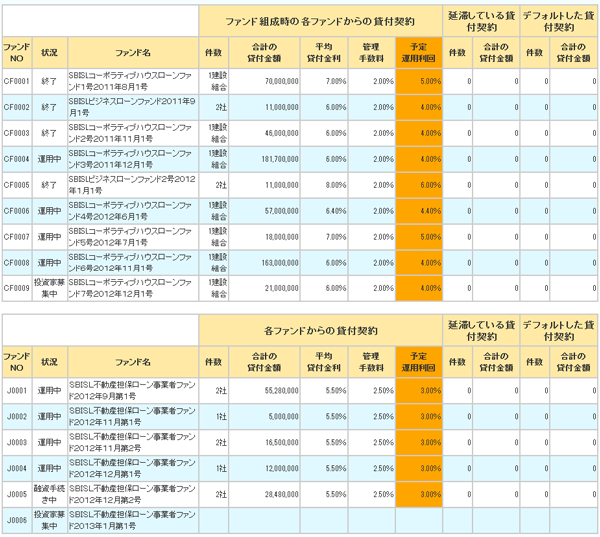Click bottom table 状況 column header
The image size is (600, 537).
(x=49, y=362)
